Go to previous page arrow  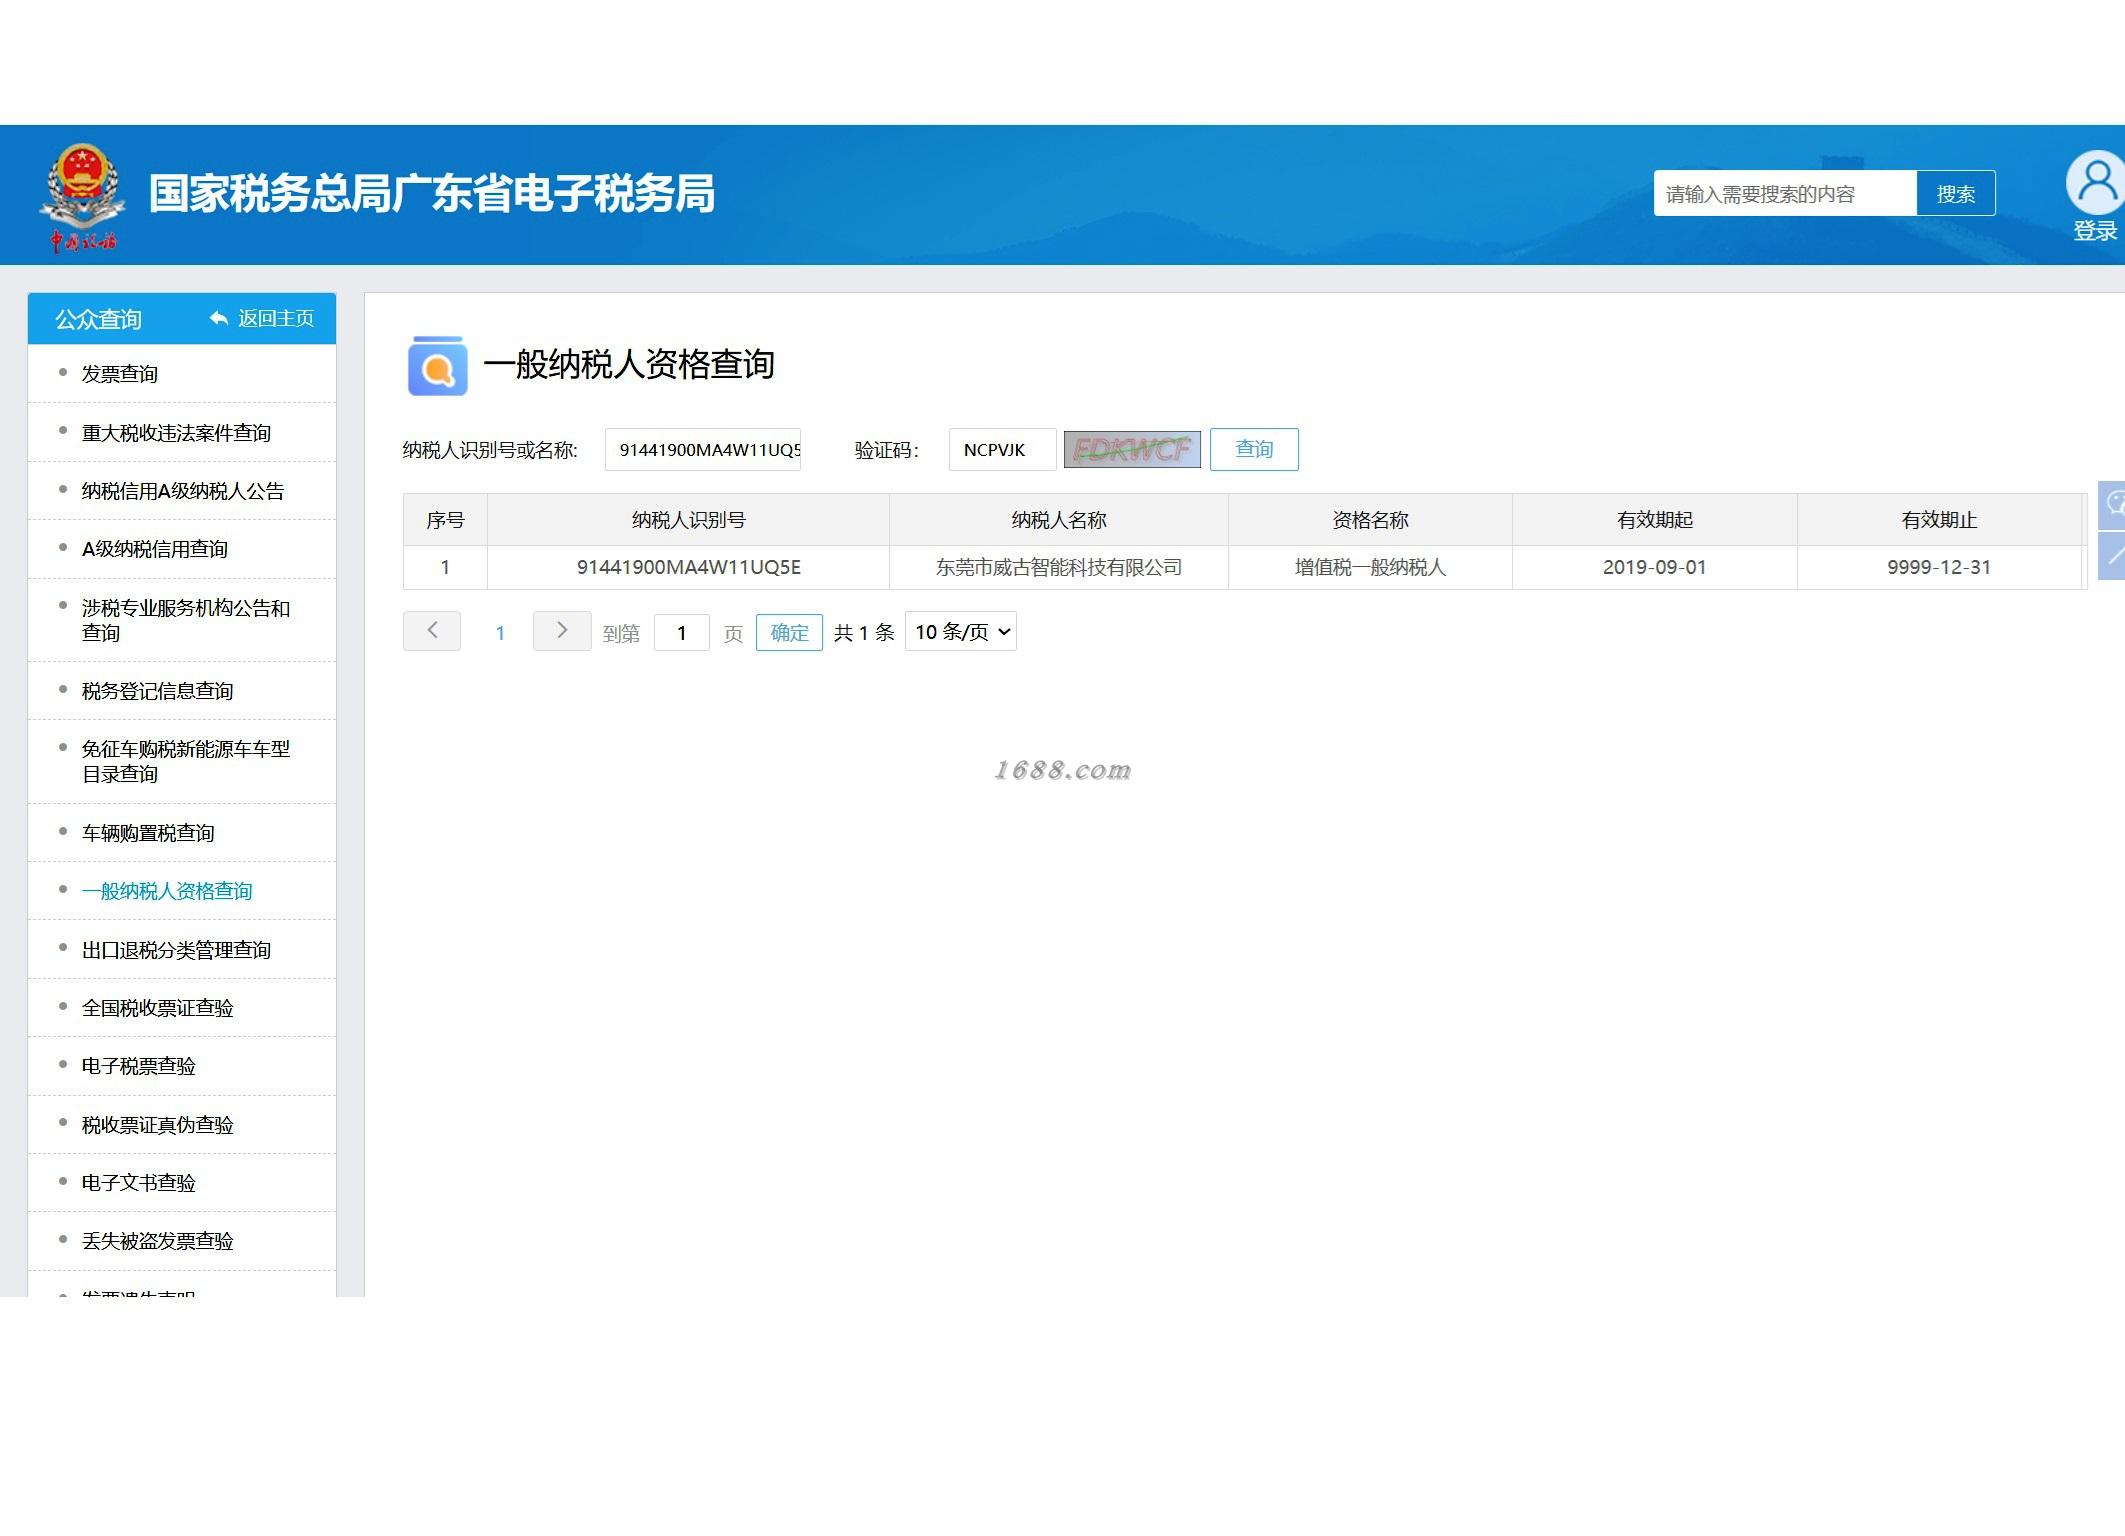432,631
